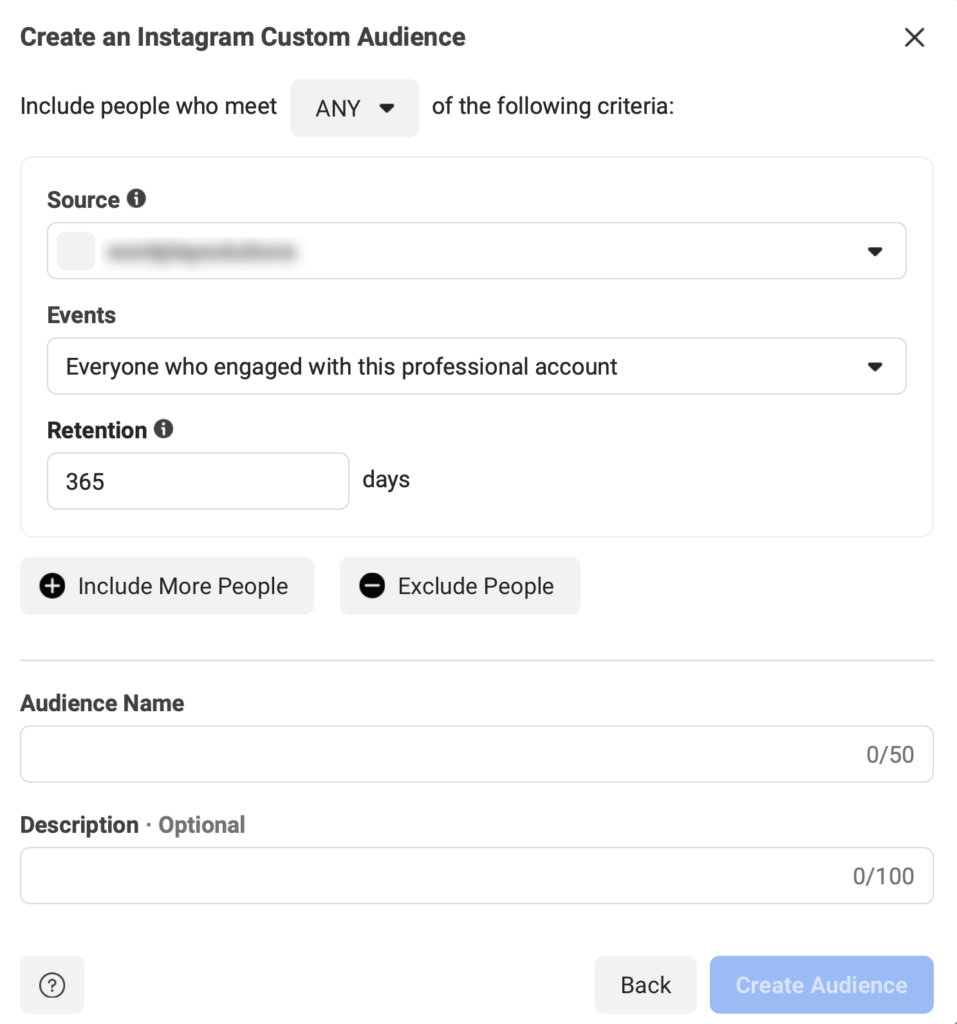Click Include More People
957x1024 pixels.
166,586
